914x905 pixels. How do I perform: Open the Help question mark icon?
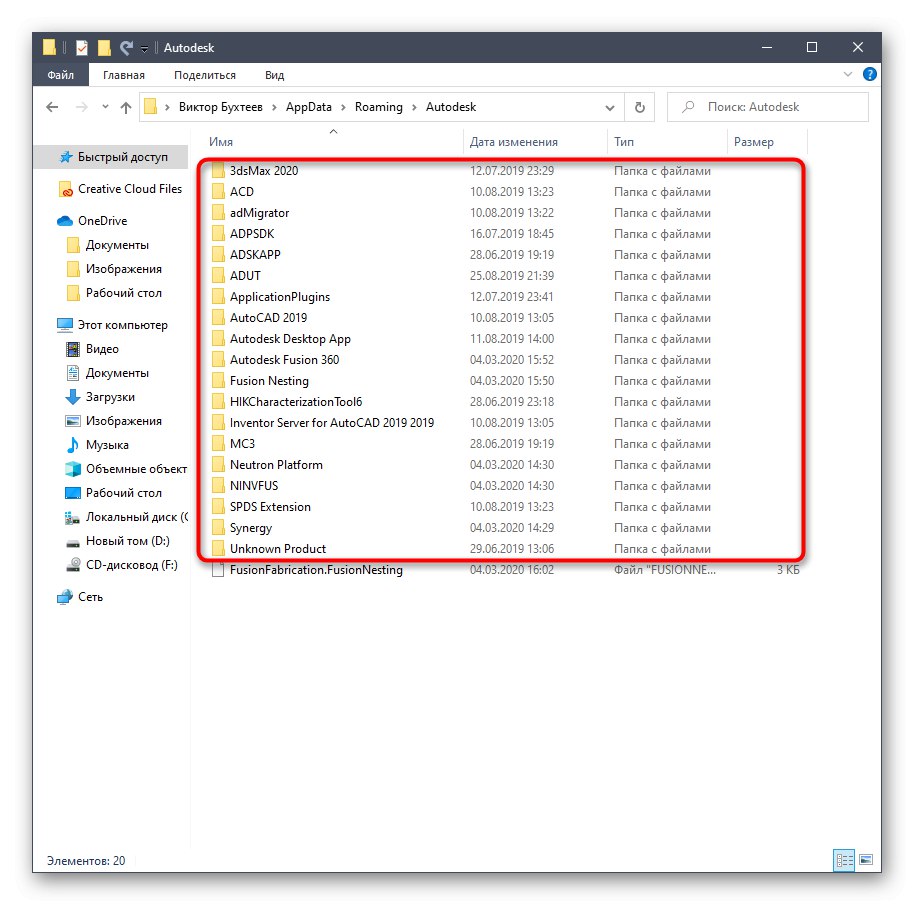869,75
